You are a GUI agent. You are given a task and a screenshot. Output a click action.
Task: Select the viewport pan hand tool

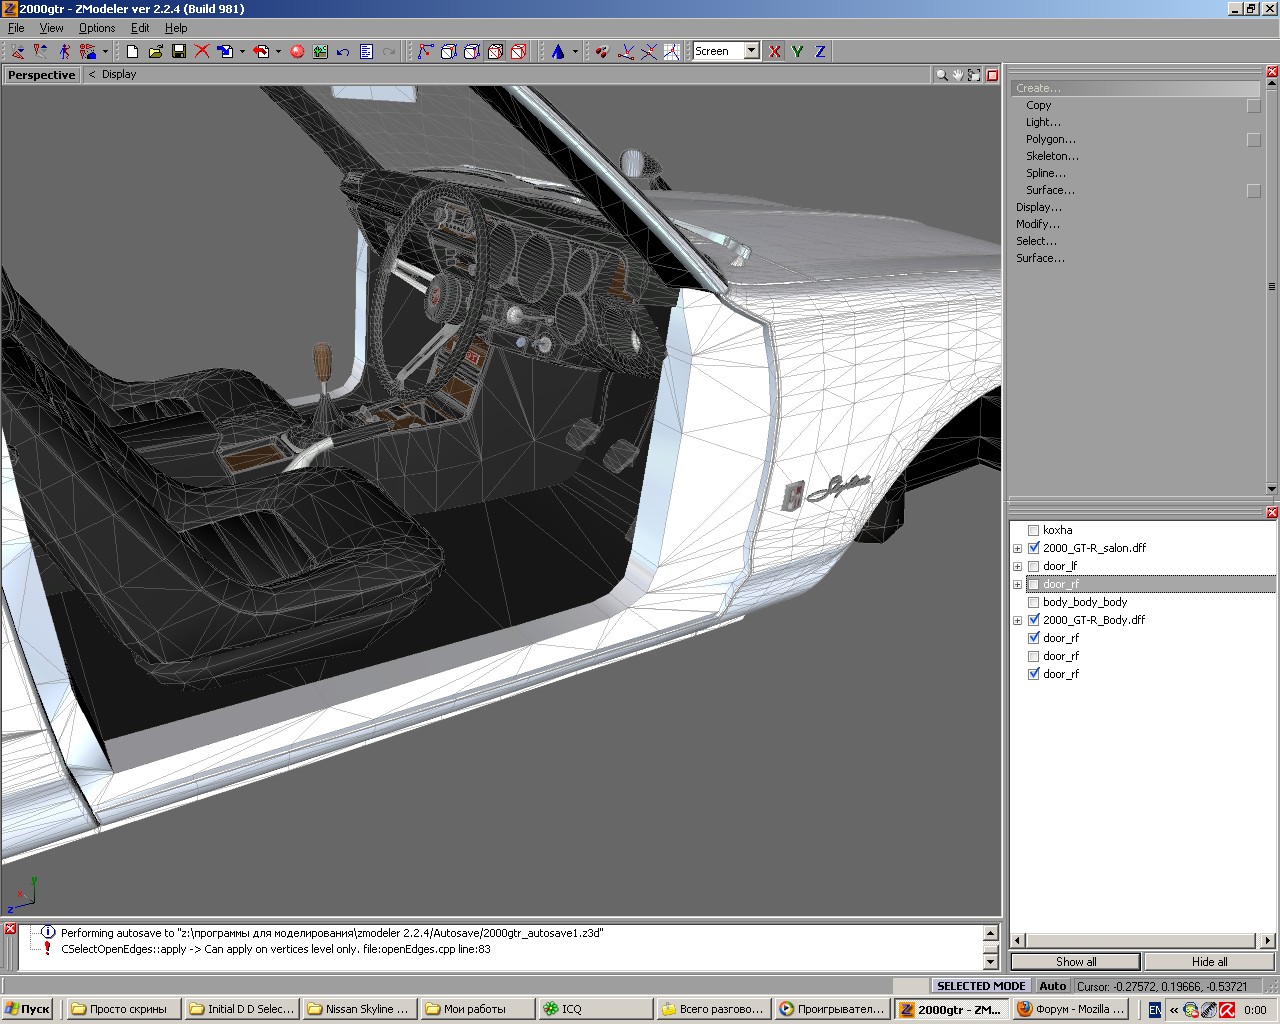pos(957,75)
